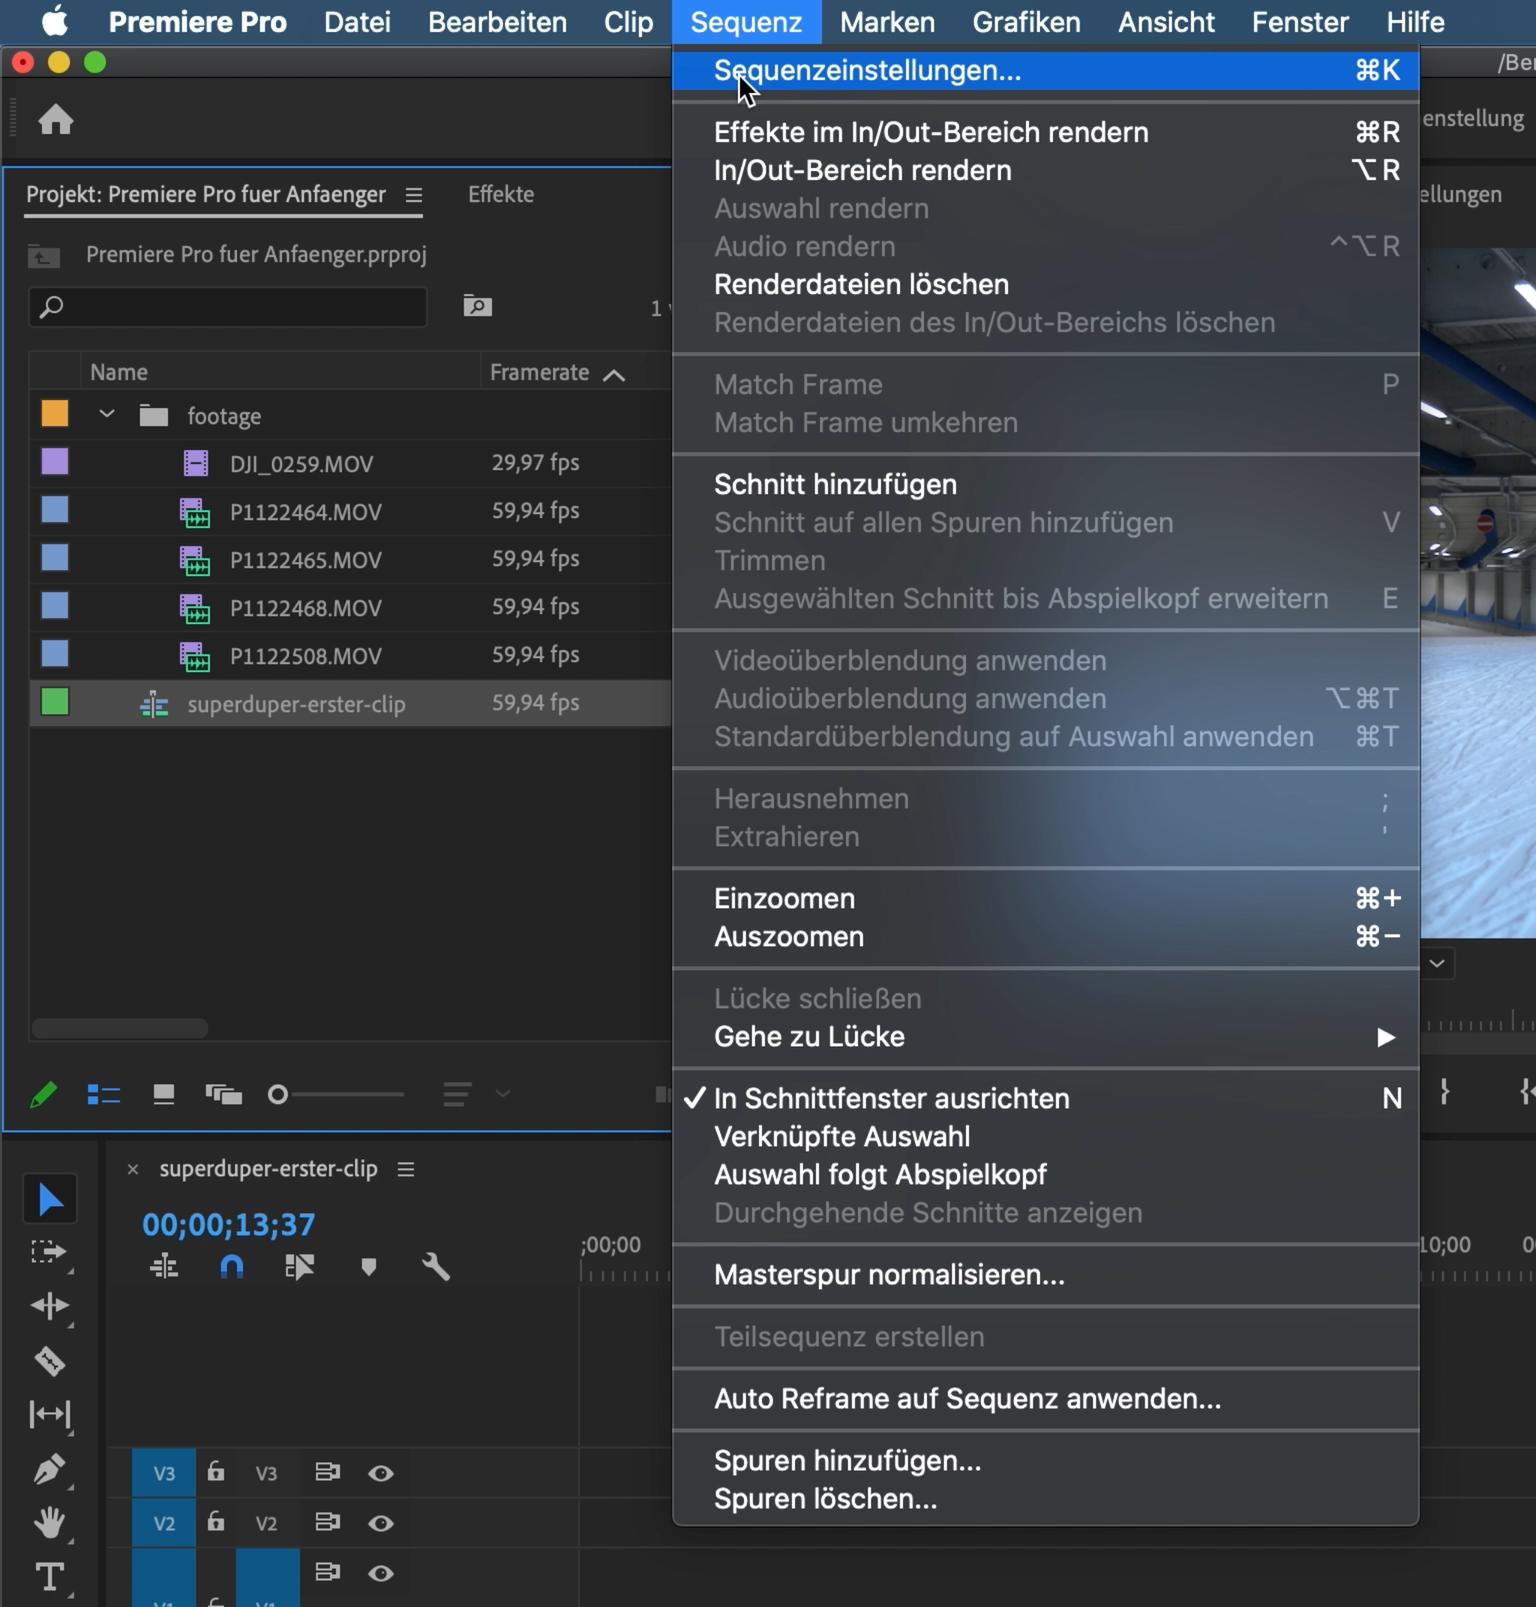Switch to the Effekte tab

(x=501, y=195)
